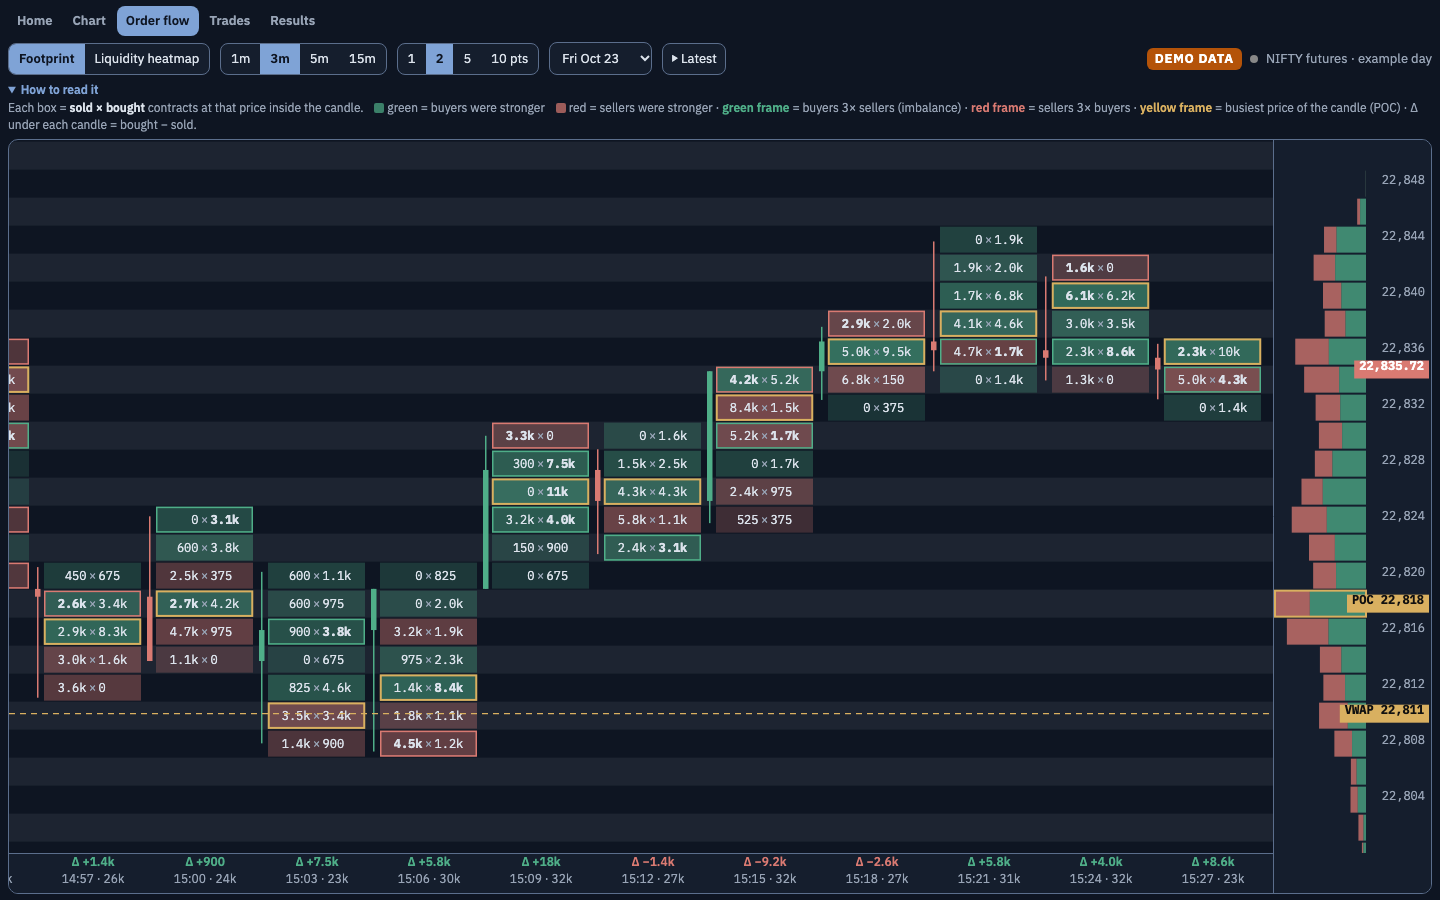Select footprint cell 4.1k × 4.6k
This screenshot has height=900, width=1440.
[988, 324]
